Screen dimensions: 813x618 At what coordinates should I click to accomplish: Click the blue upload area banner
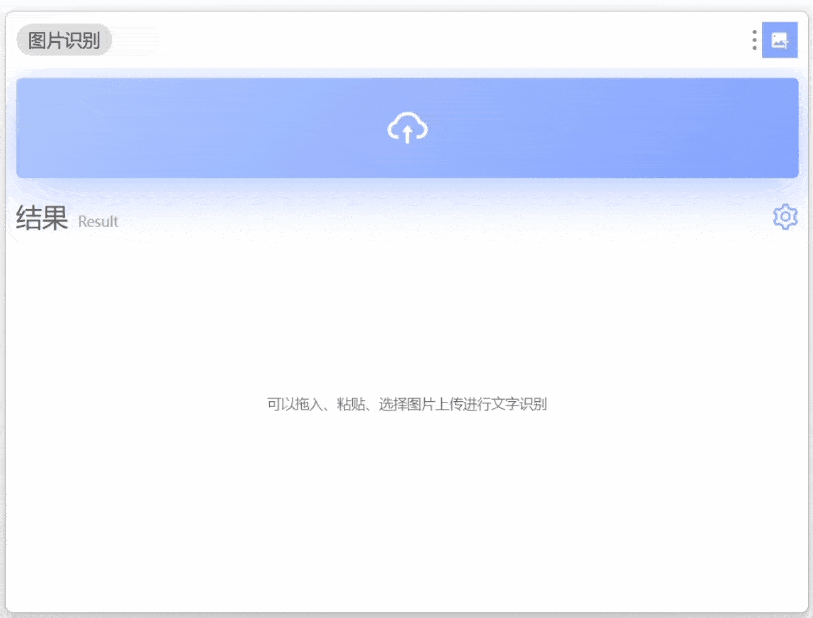[407, 128]
